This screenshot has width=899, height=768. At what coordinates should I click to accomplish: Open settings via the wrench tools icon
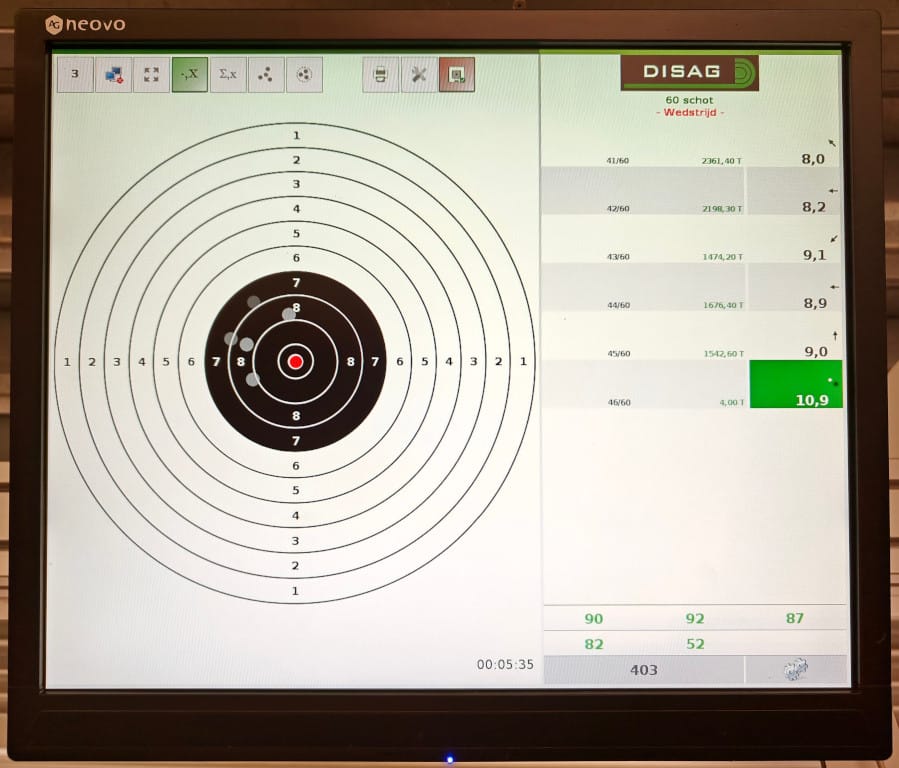pyautogui.click(x=419, y=74)
